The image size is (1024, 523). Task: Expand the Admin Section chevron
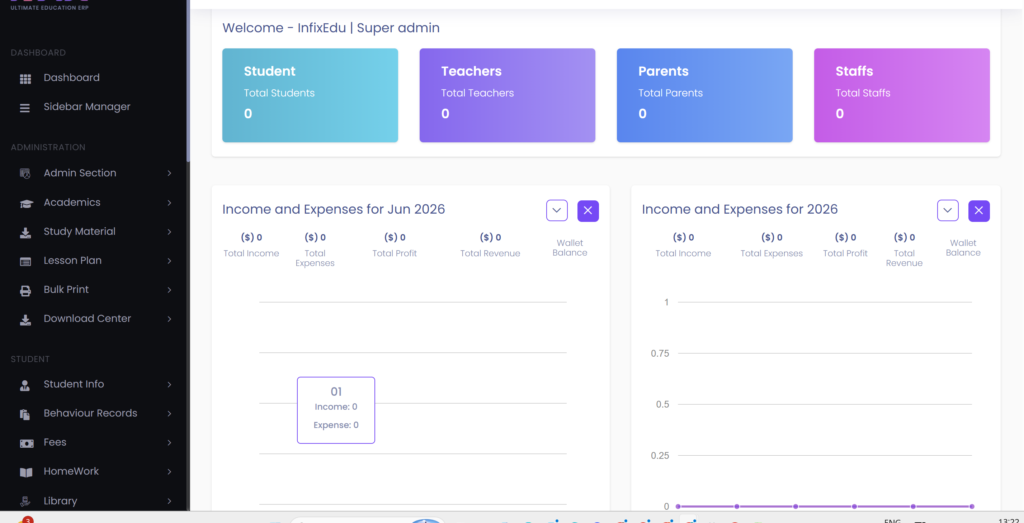pyautogui.click(x=169, y=173)
